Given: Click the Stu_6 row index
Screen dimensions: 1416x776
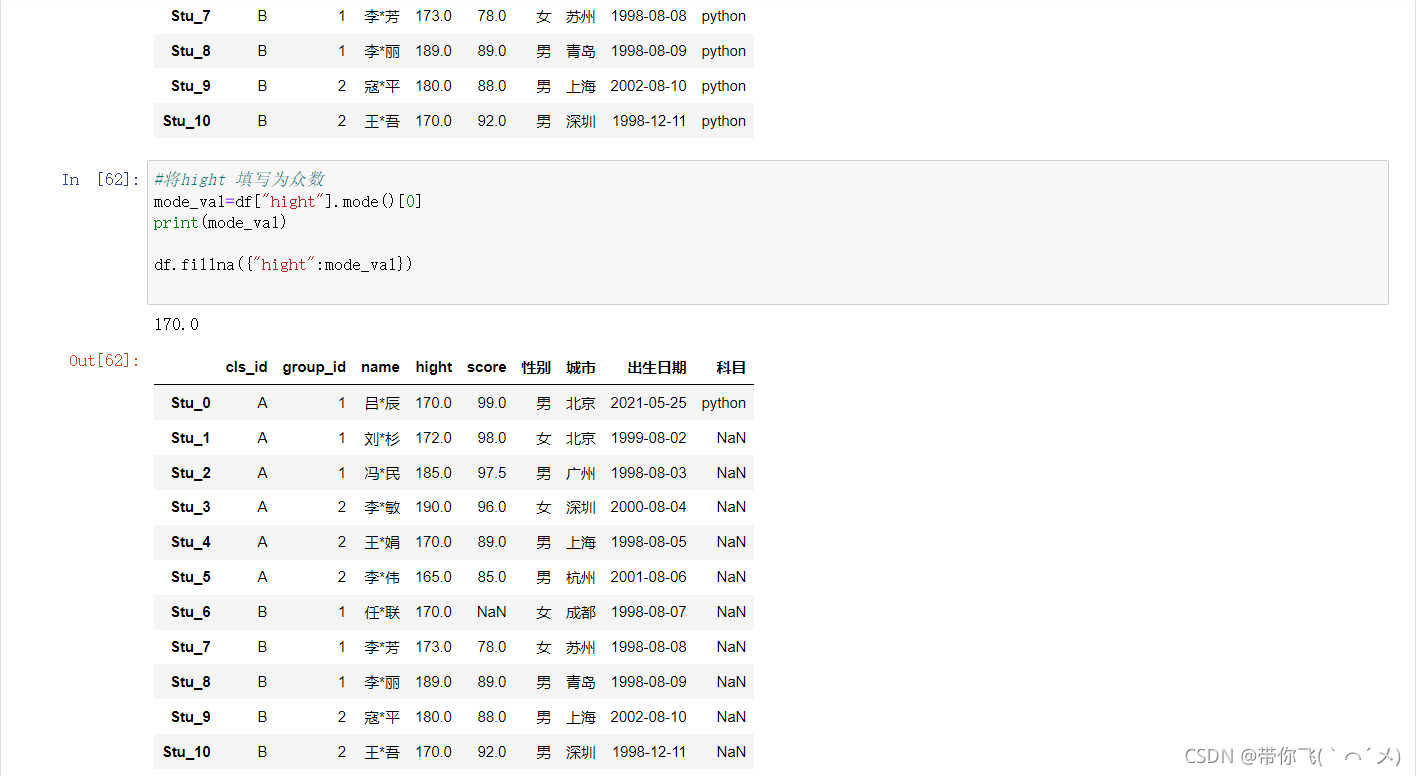Looking at the screenshot, I should (x=191, y=612).
